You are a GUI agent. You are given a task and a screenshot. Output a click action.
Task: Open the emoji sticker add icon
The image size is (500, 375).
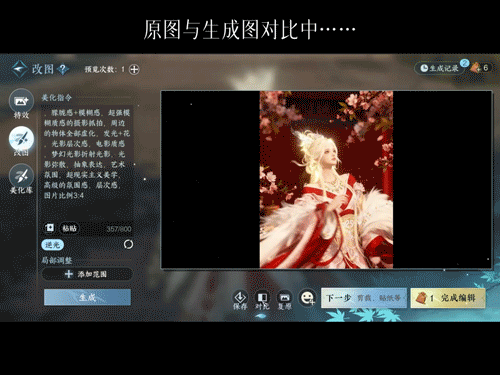point(307,297)
